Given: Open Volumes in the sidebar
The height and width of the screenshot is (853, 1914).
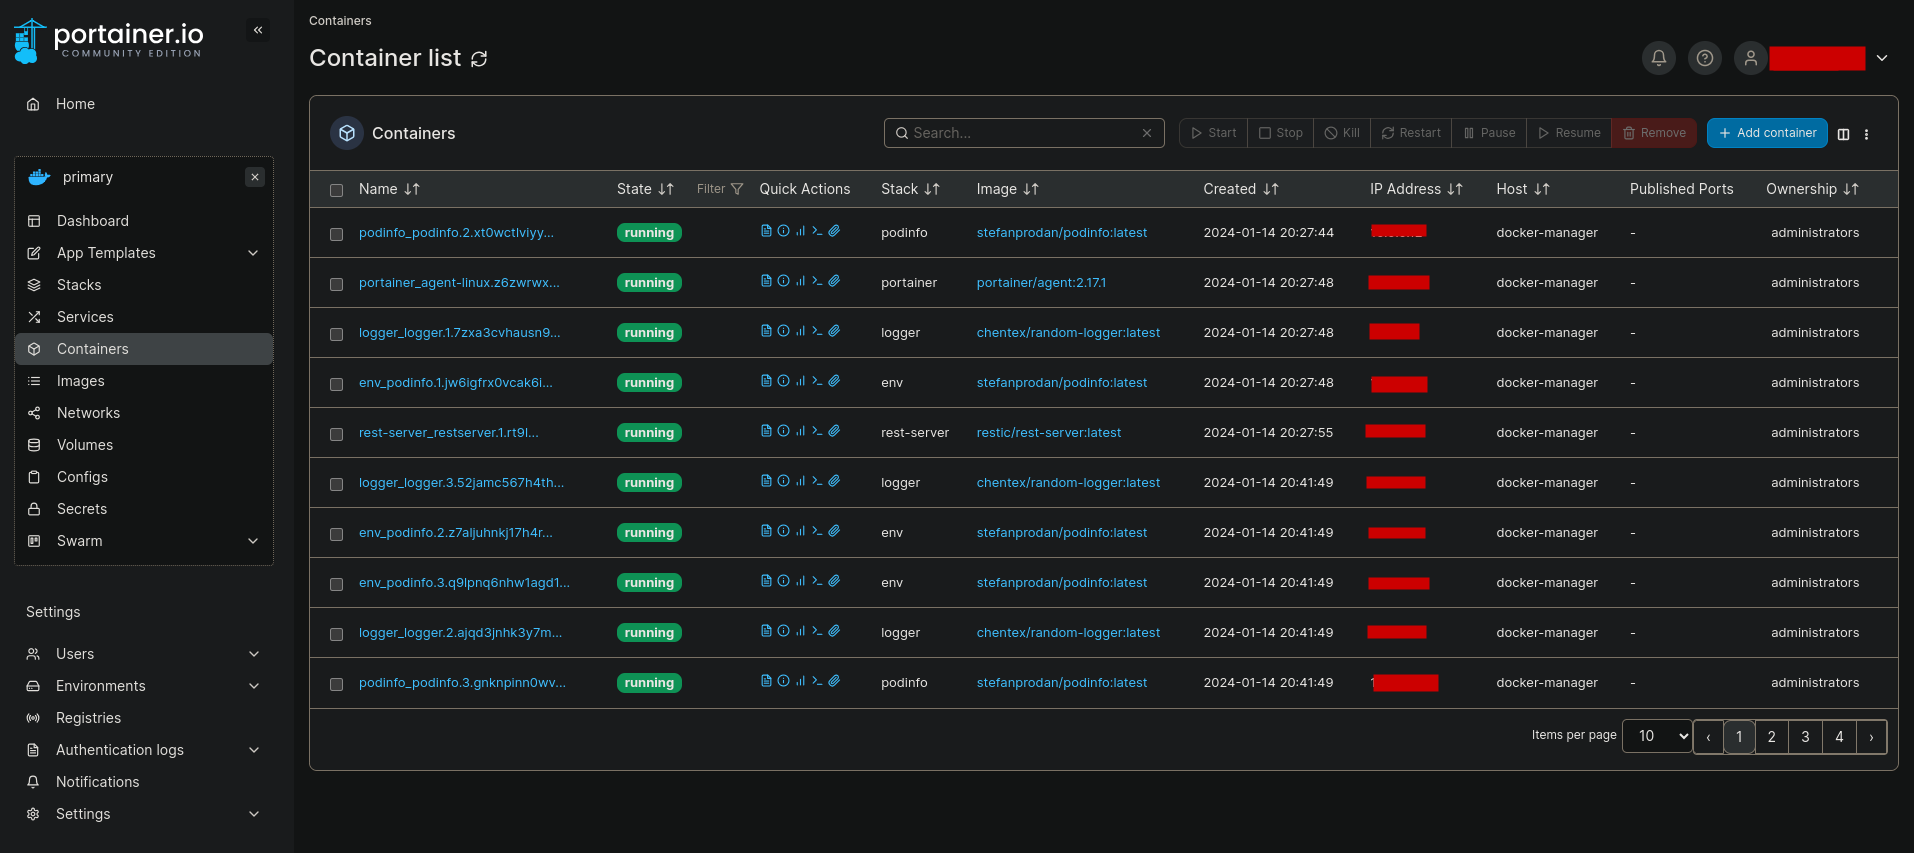Looking at the screenshot, I should (85, 445).
